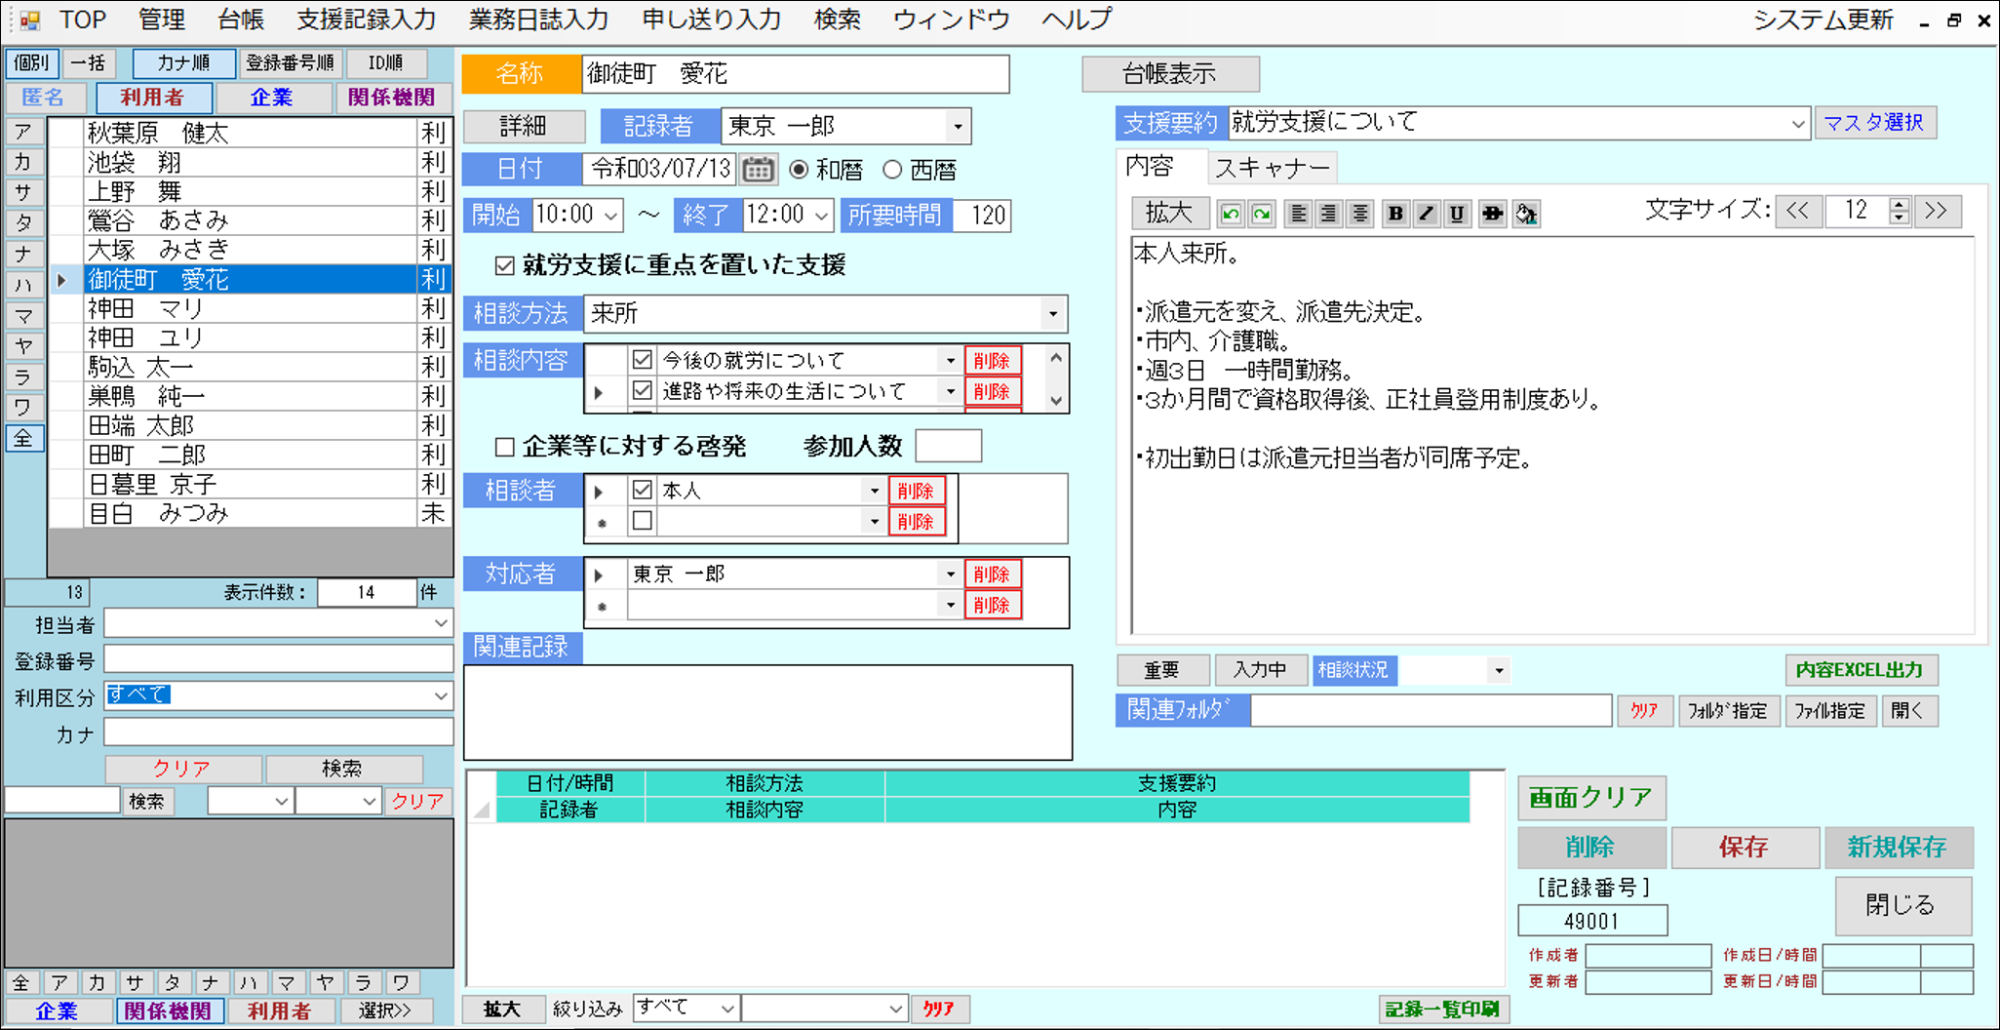Open the 相談状況 dropdown
2000x1030 pixels.
coord(1498,671)
